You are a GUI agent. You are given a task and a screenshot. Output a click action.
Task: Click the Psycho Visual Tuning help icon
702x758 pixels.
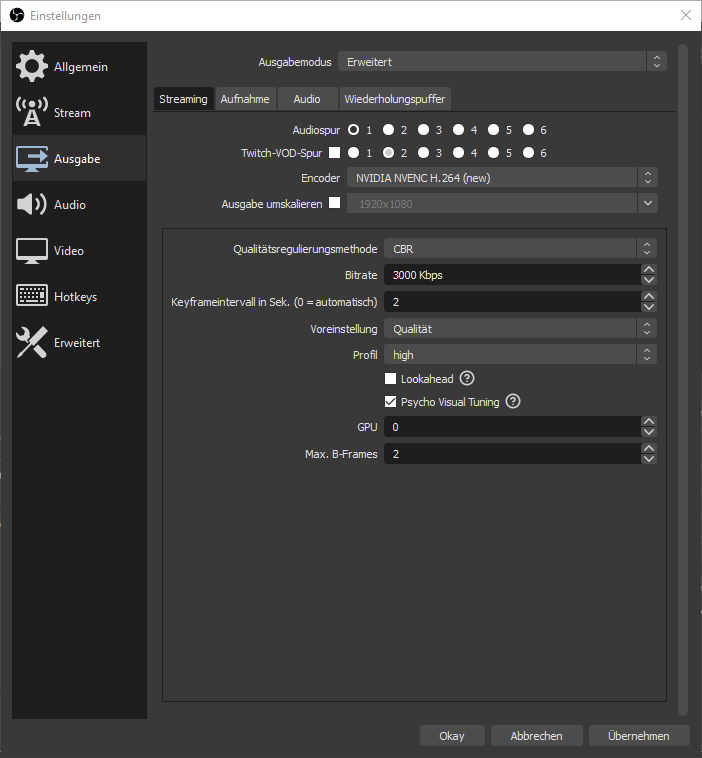pos(513,402)
